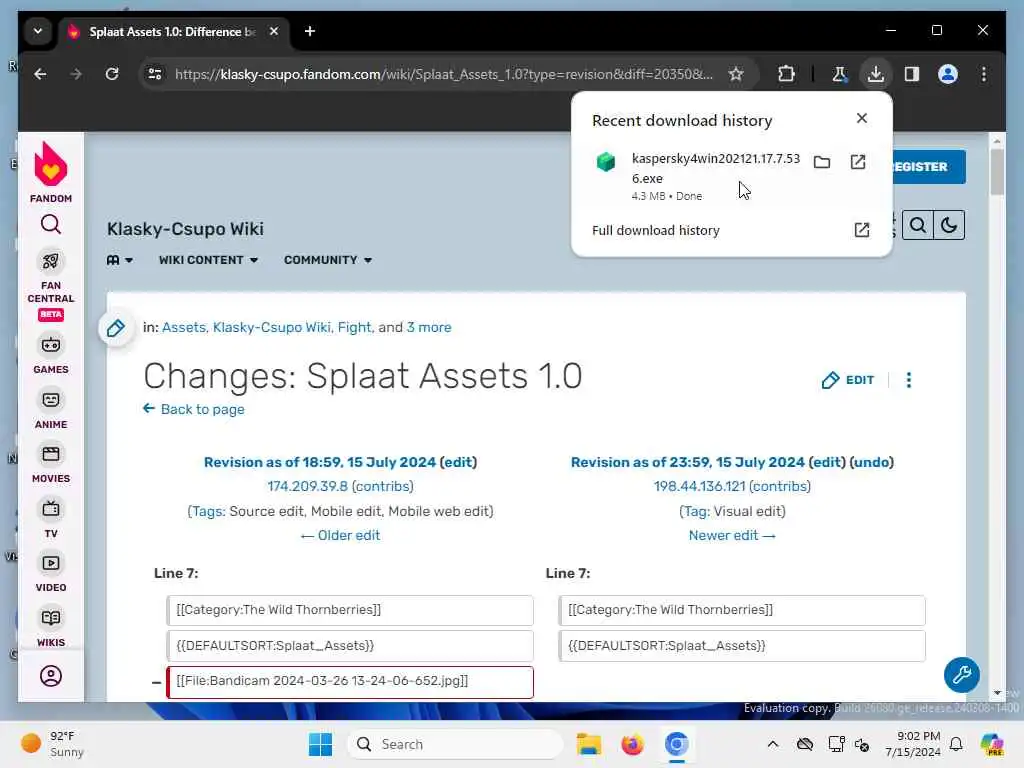This screenshot has height=768, width=1024.
Task: Expand Wiki Content dropdown menu
Action: [208, 260]
